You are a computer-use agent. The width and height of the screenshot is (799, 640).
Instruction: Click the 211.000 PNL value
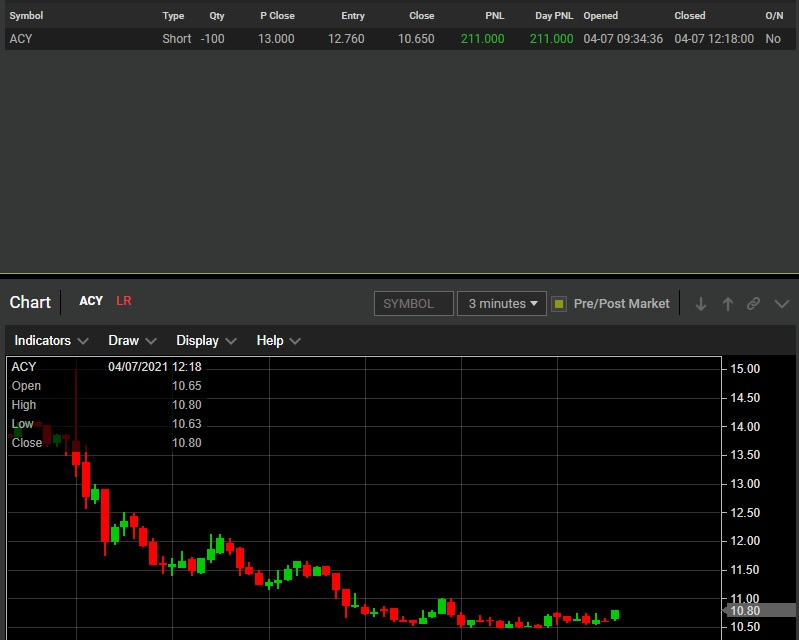[x=483, y=39]
